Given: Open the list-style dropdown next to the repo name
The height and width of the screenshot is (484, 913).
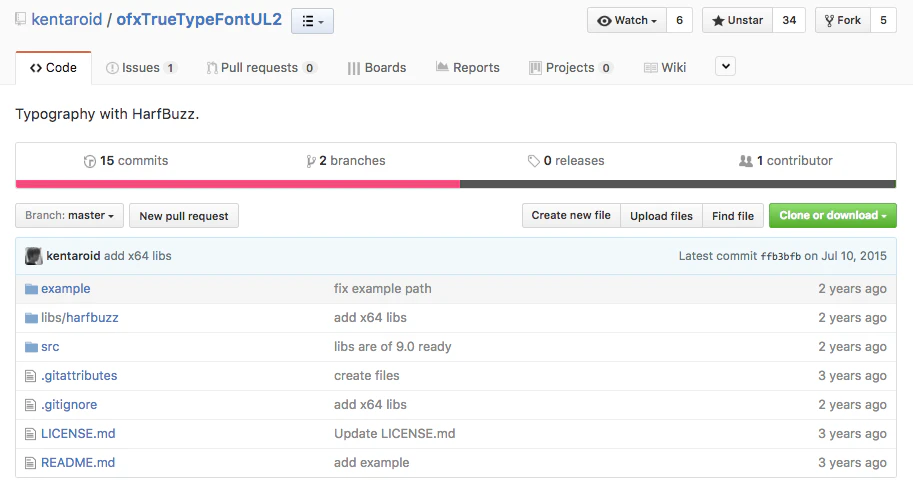Looking at the screenshot, I should [x=312, y=21].
